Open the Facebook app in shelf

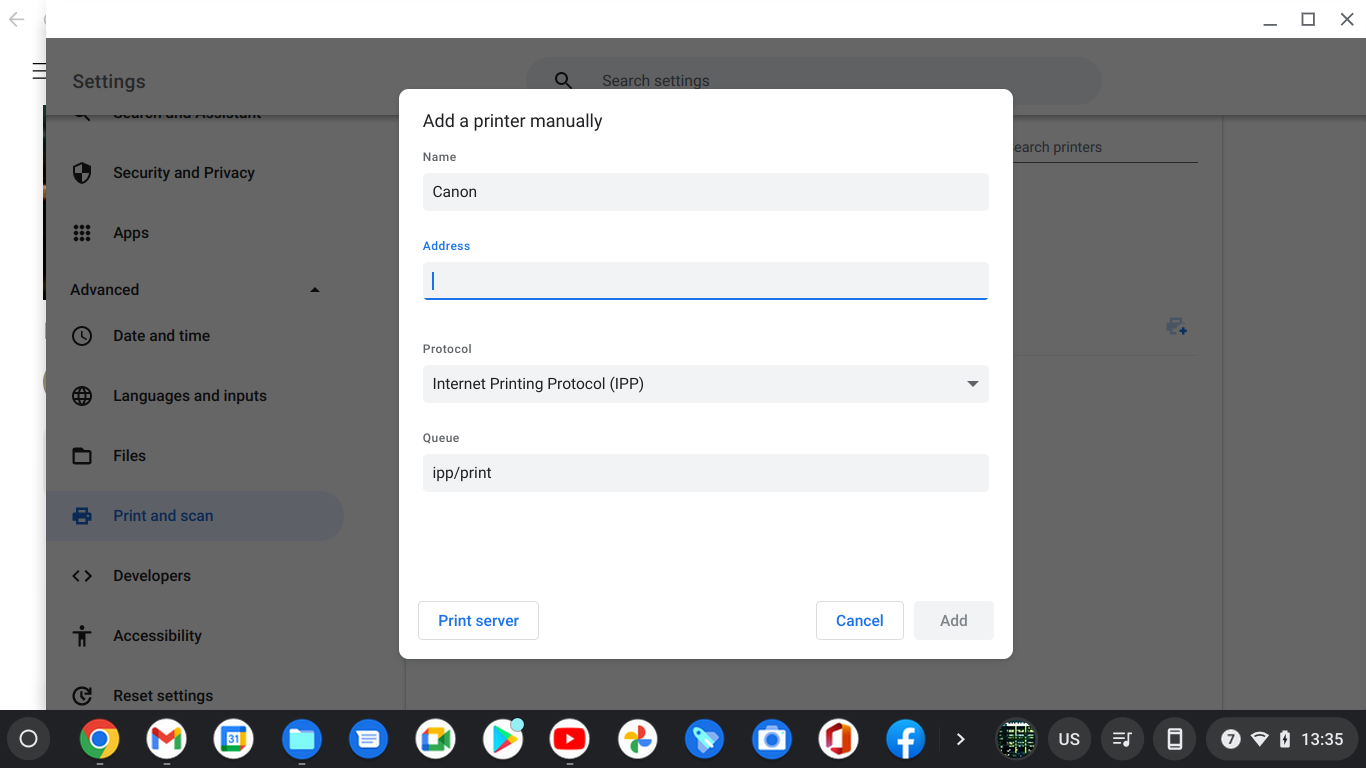pyautogui.click(x=905, y=739)
